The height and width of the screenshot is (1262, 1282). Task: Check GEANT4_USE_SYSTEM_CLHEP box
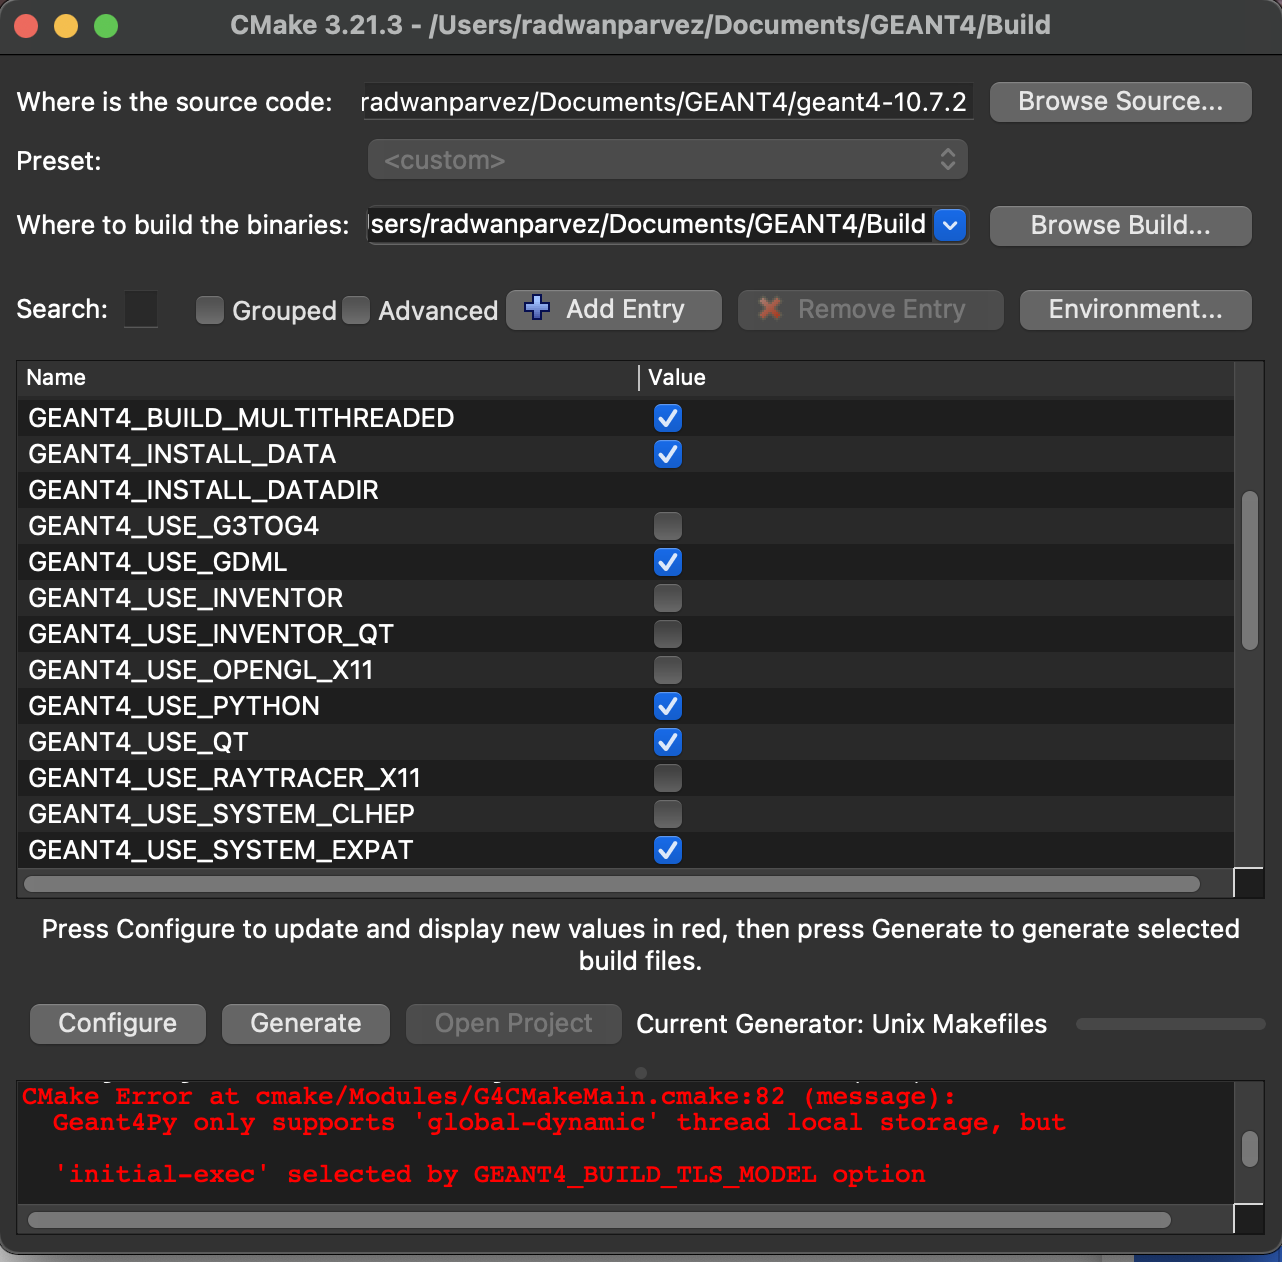click(667, 814)
